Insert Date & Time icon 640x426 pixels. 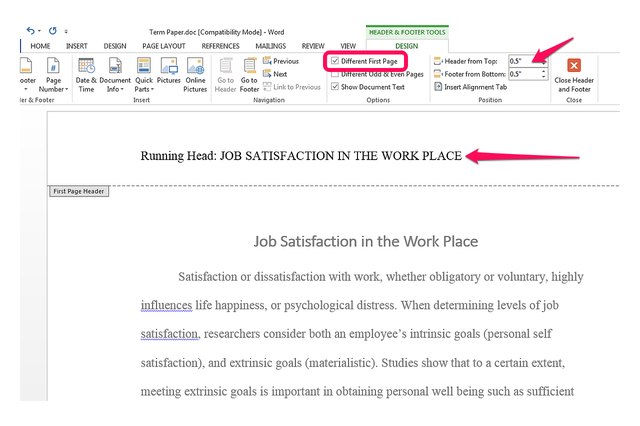(x=86, y=75)
